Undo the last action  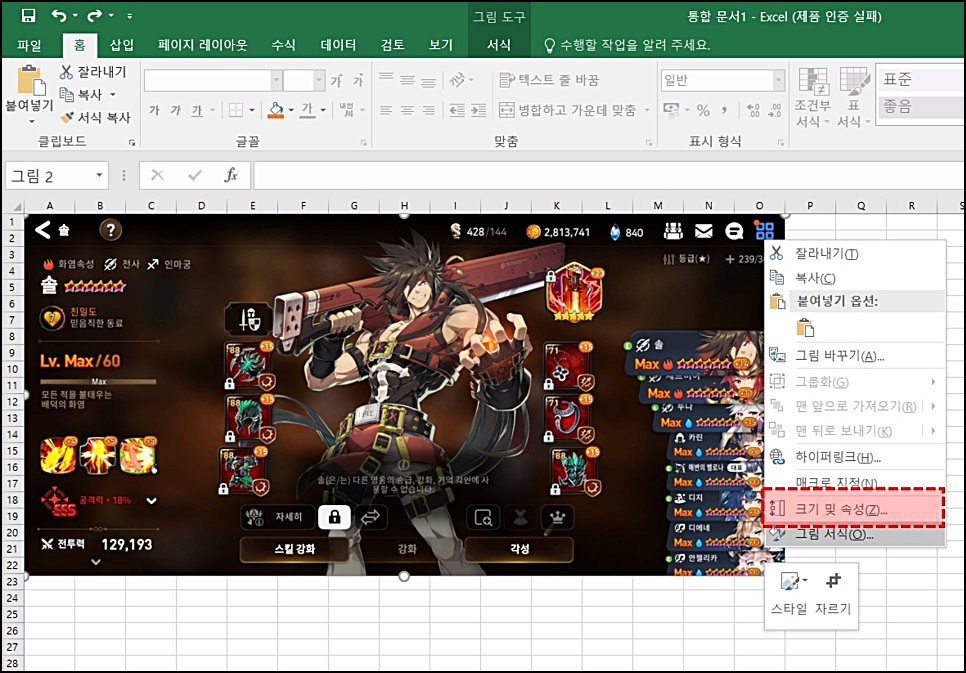tap(59, 15)
